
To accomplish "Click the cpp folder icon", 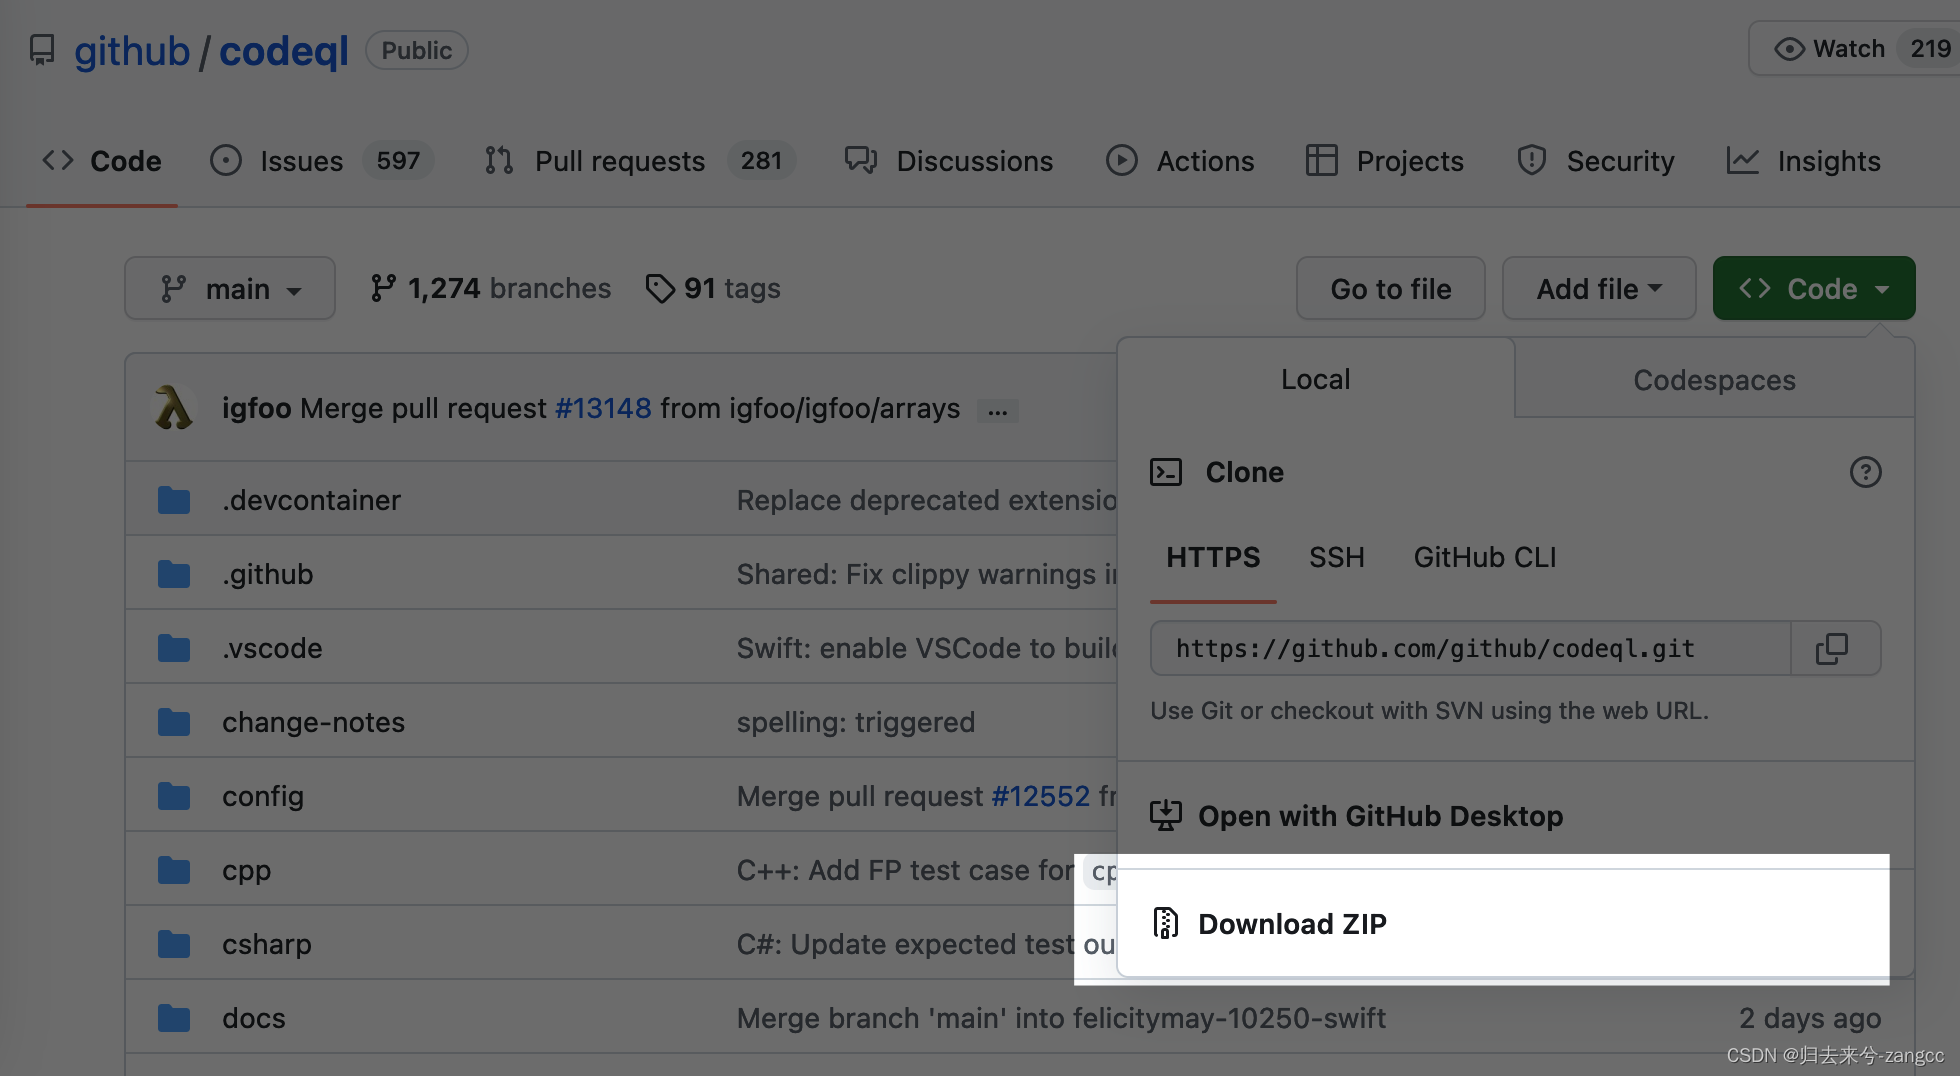I will [174, 870].
